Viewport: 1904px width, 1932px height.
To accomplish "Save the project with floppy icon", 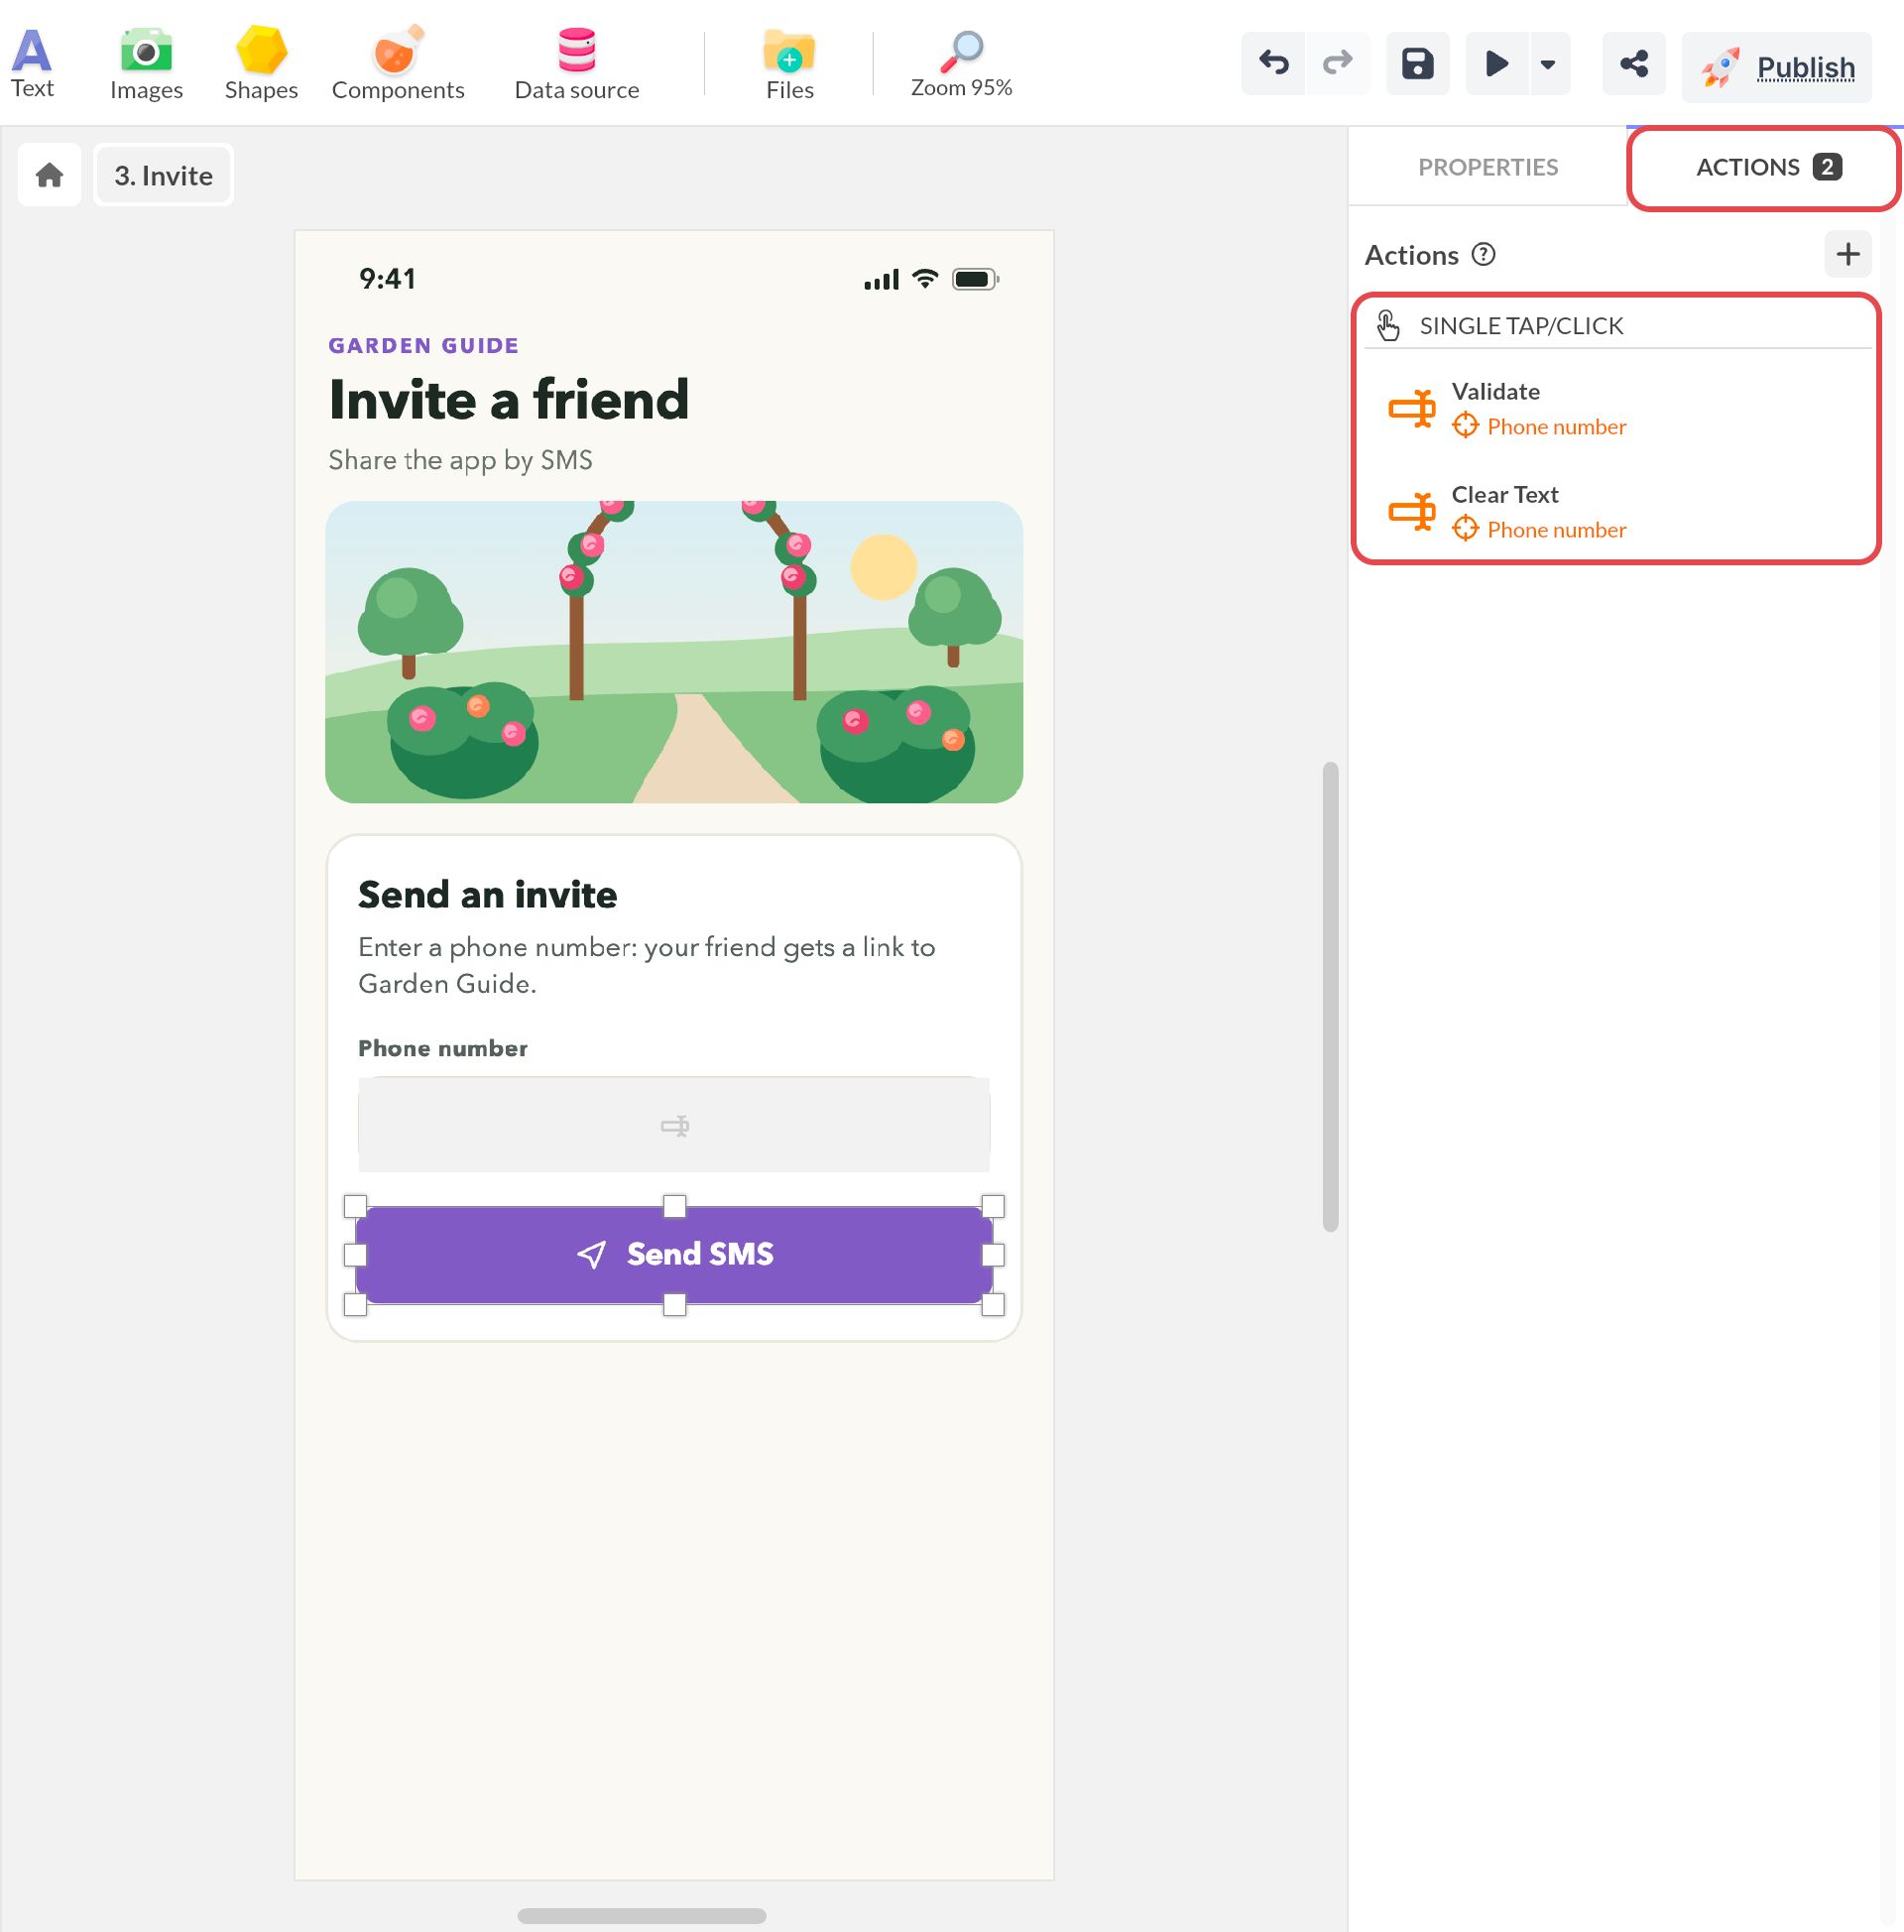I will (x=1417, y=64).
